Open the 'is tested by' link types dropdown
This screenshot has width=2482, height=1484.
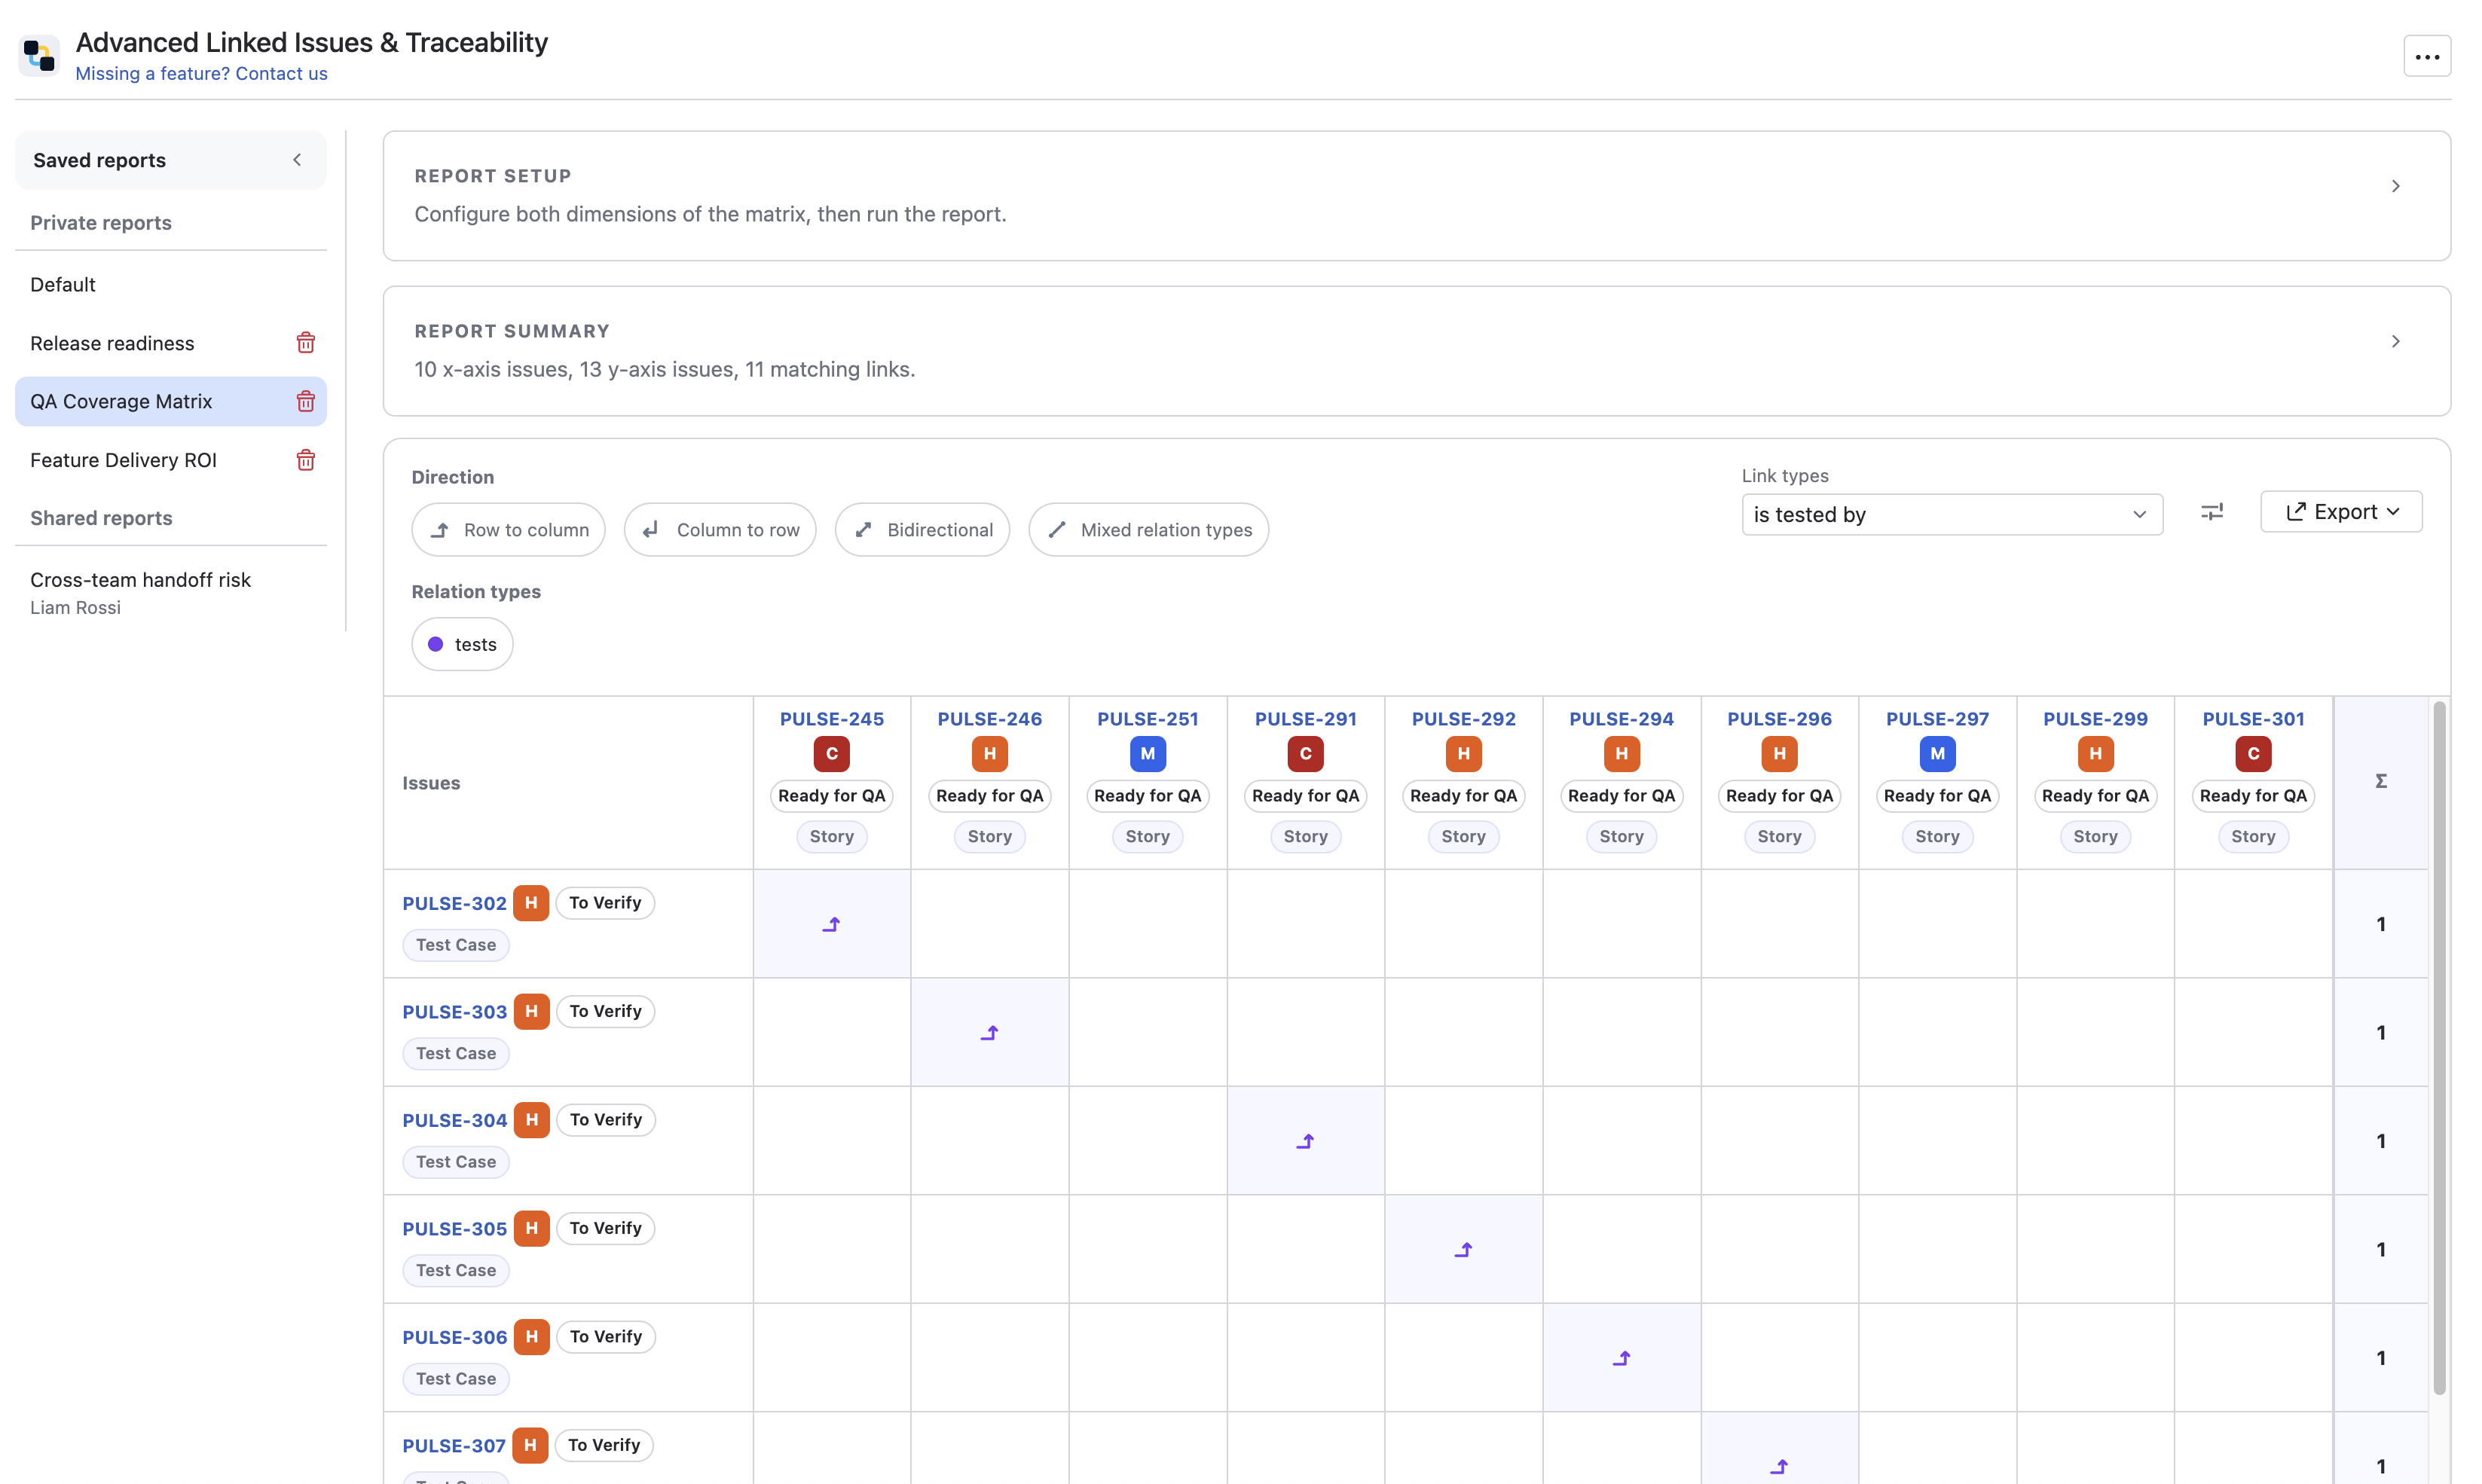pos(1950,514)
